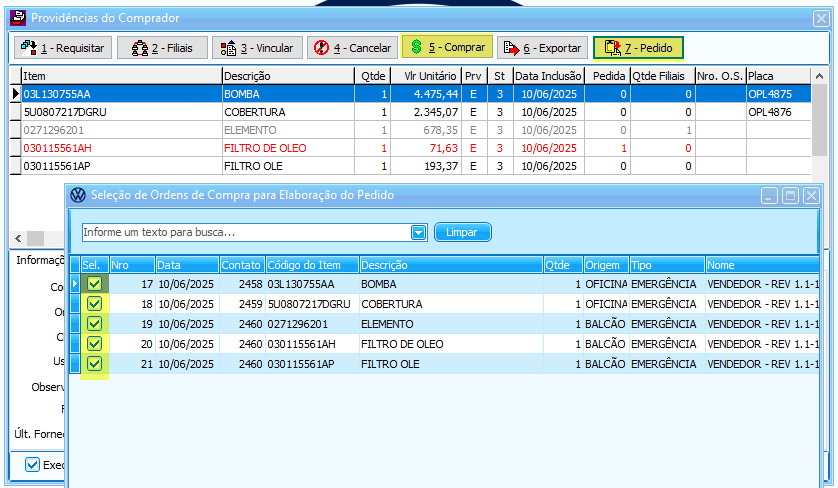The height and width of the screenshot is (488, 838).
Task: Toggle the checkbox for order 21
Action: (95, 364)
